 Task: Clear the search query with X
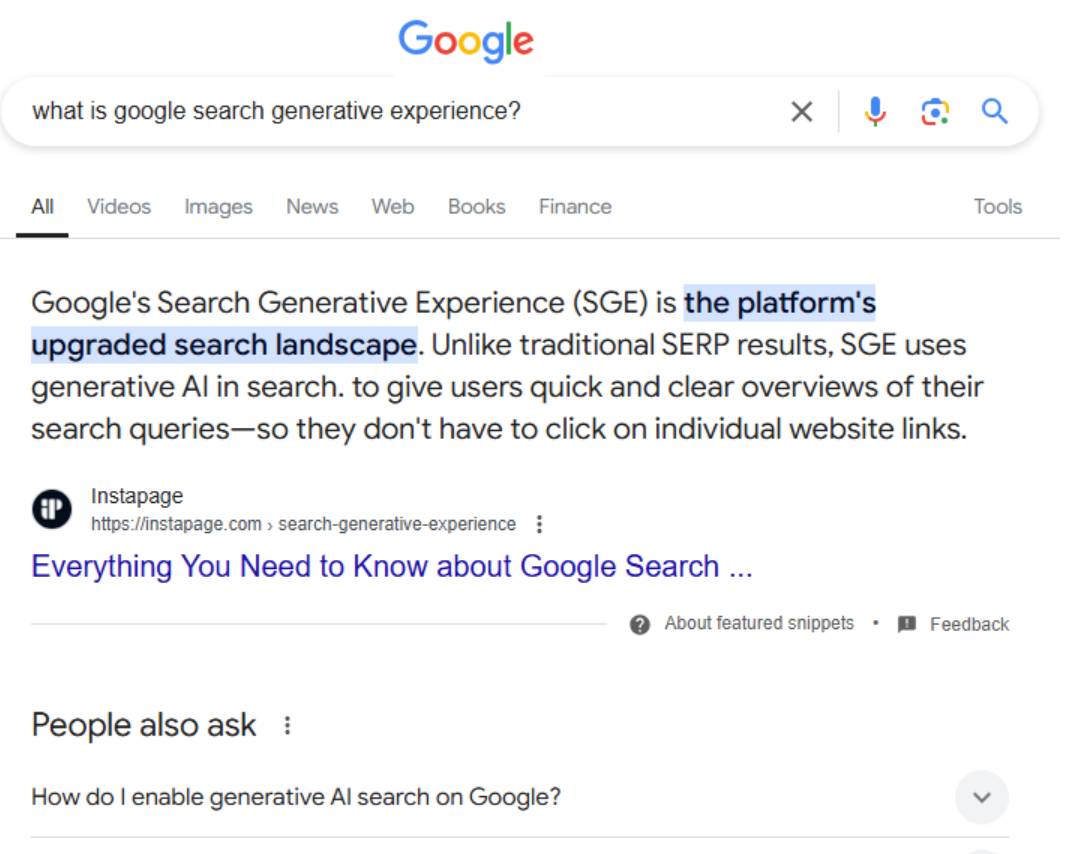point(801,111)
